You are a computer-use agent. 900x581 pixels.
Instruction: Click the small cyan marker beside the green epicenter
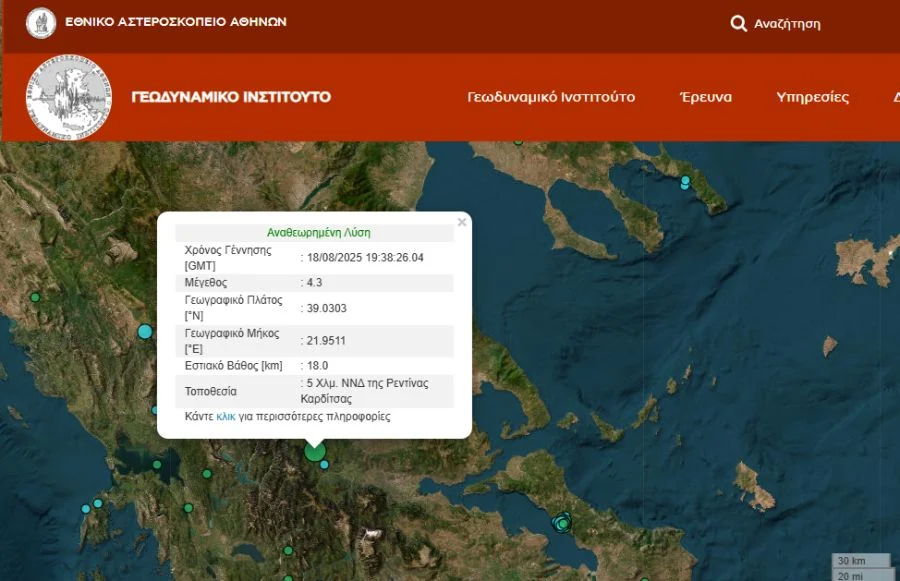click(325, 464)
